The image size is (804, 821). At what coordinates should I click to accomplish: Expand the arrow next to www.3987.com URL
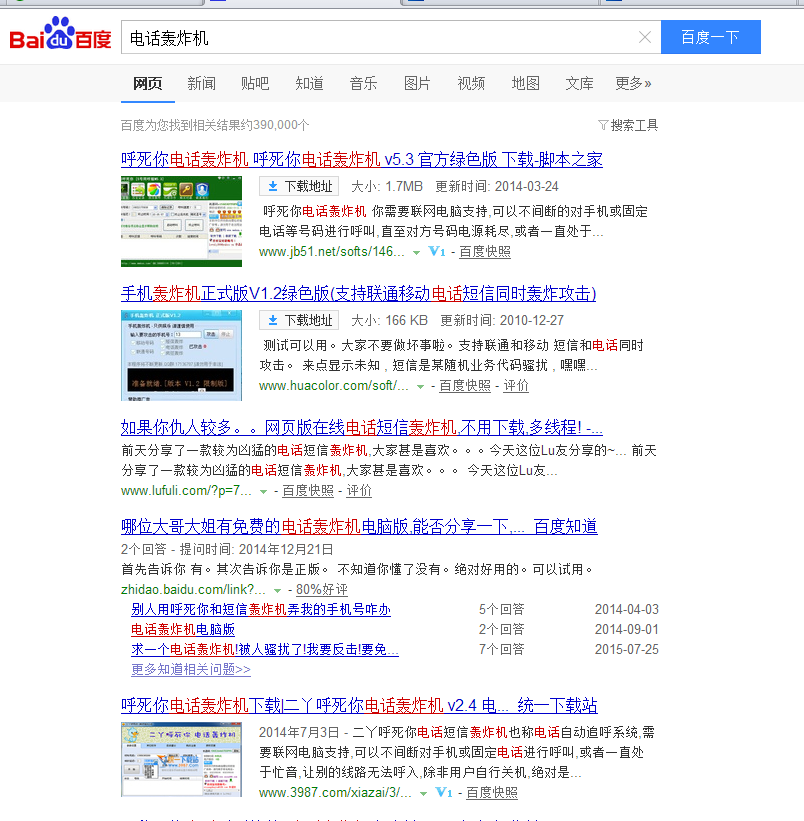tap(423, 794)
